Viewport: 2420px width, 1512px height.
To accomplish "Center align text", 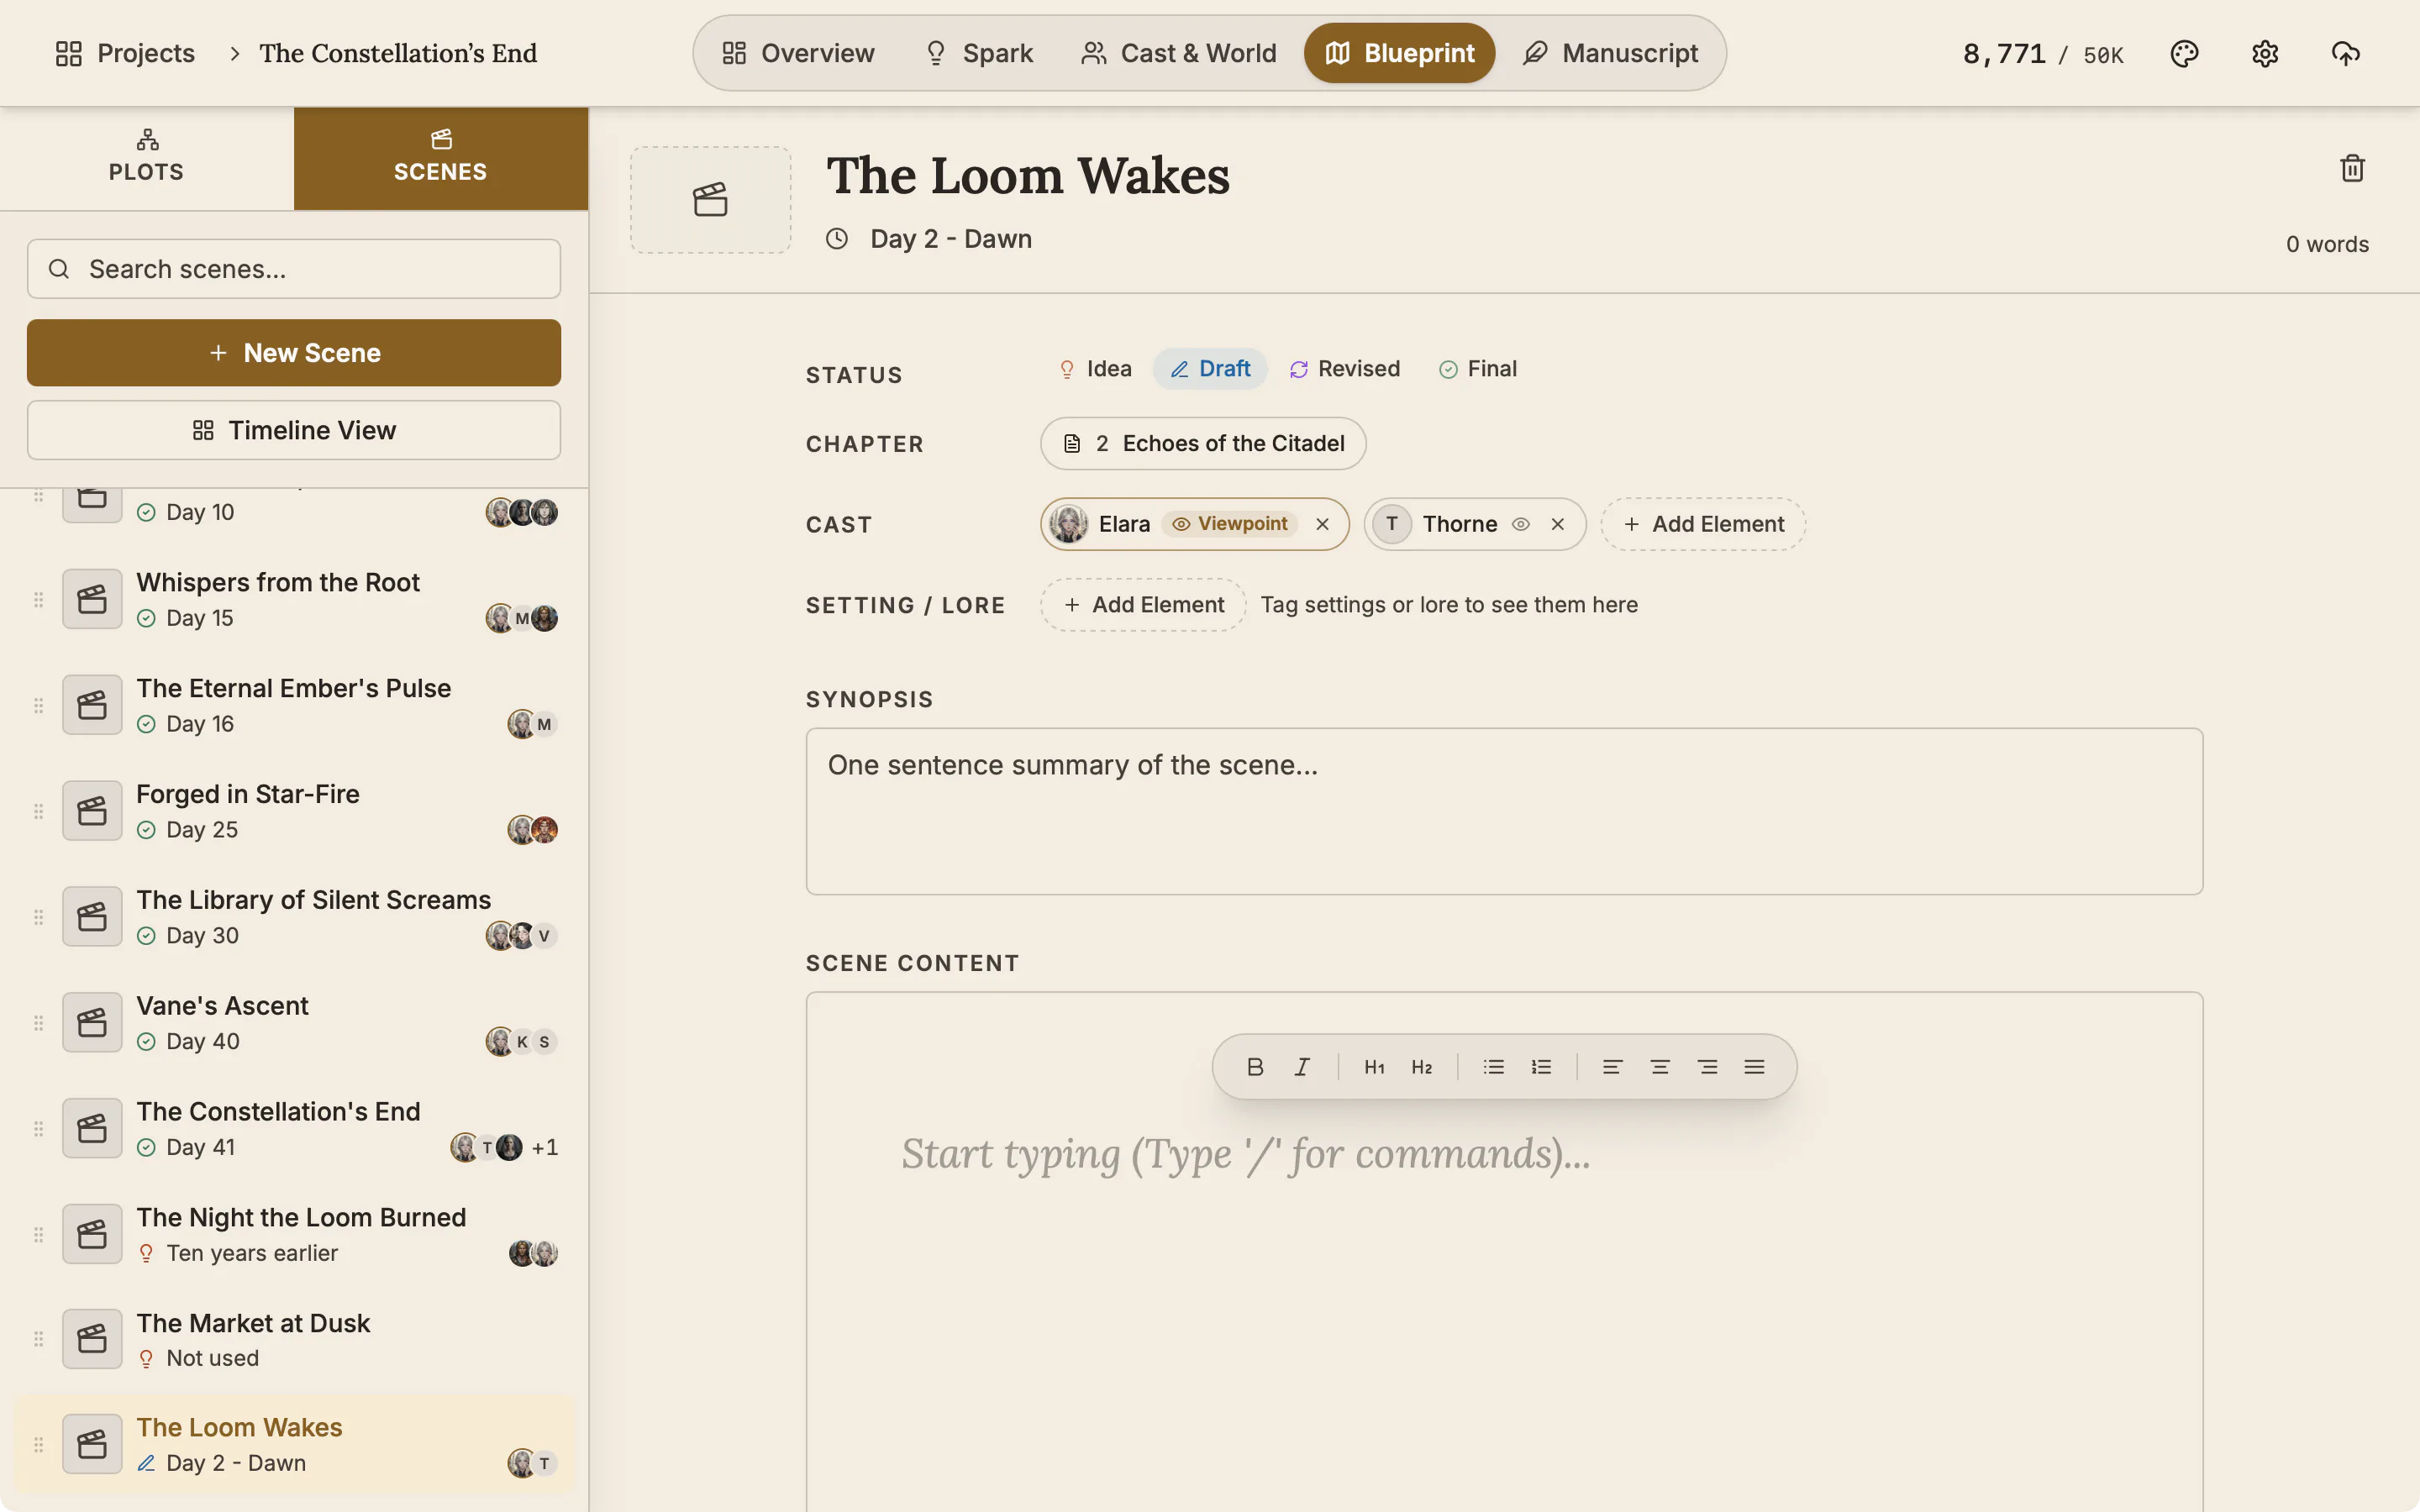I will click(1660, 1067).
